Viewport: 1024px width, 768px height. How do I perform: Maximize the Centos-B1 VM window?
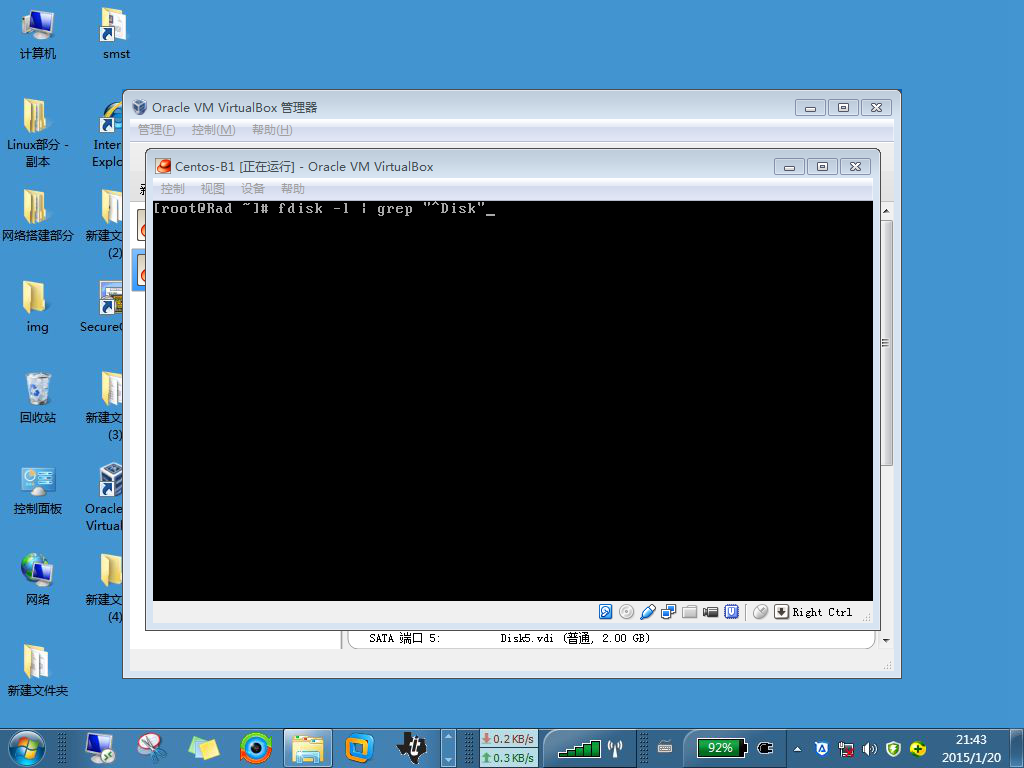click(822, 167)
